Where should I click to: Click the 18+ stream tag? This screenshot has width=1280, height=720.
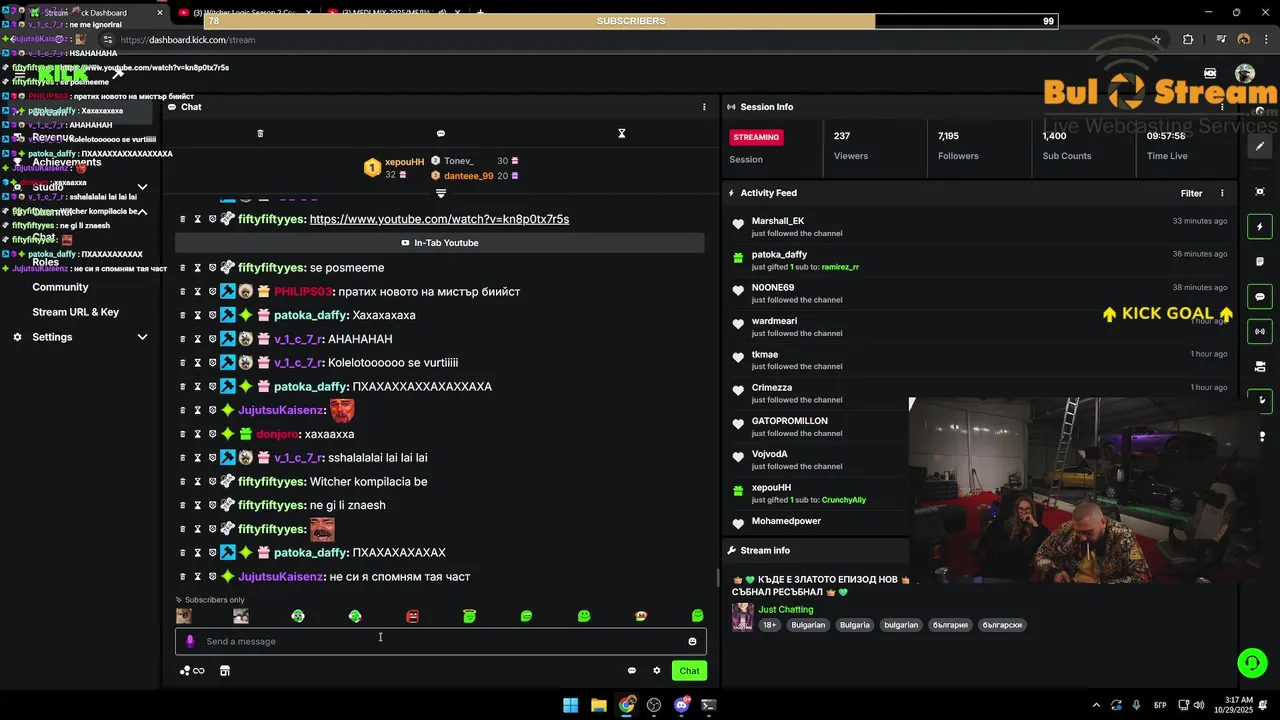[770, 625]
